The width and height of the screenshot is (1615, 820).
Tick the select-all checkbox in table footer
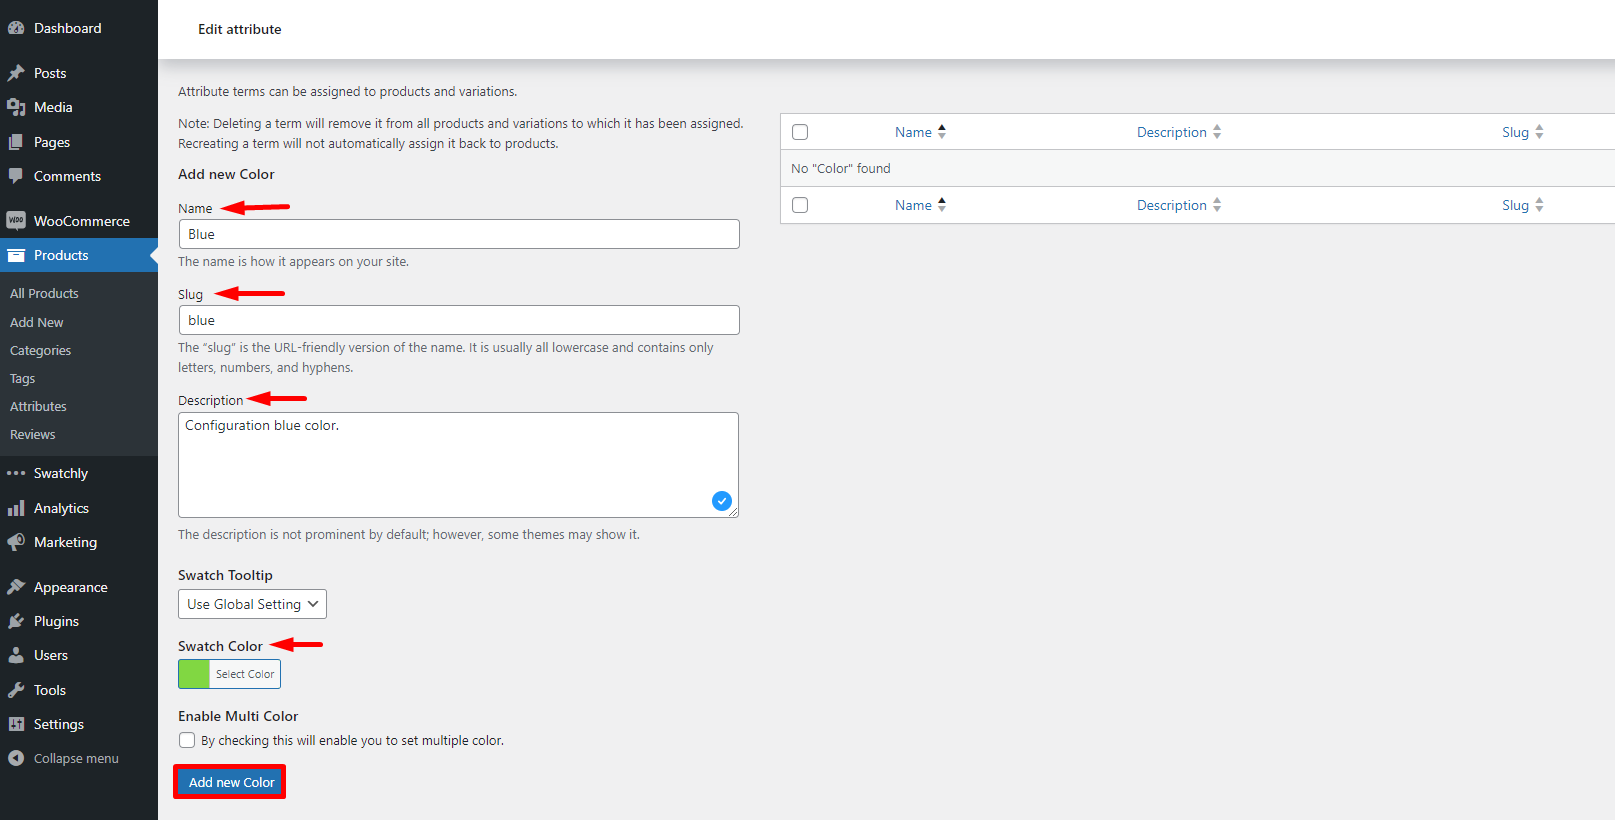(800, 205)
